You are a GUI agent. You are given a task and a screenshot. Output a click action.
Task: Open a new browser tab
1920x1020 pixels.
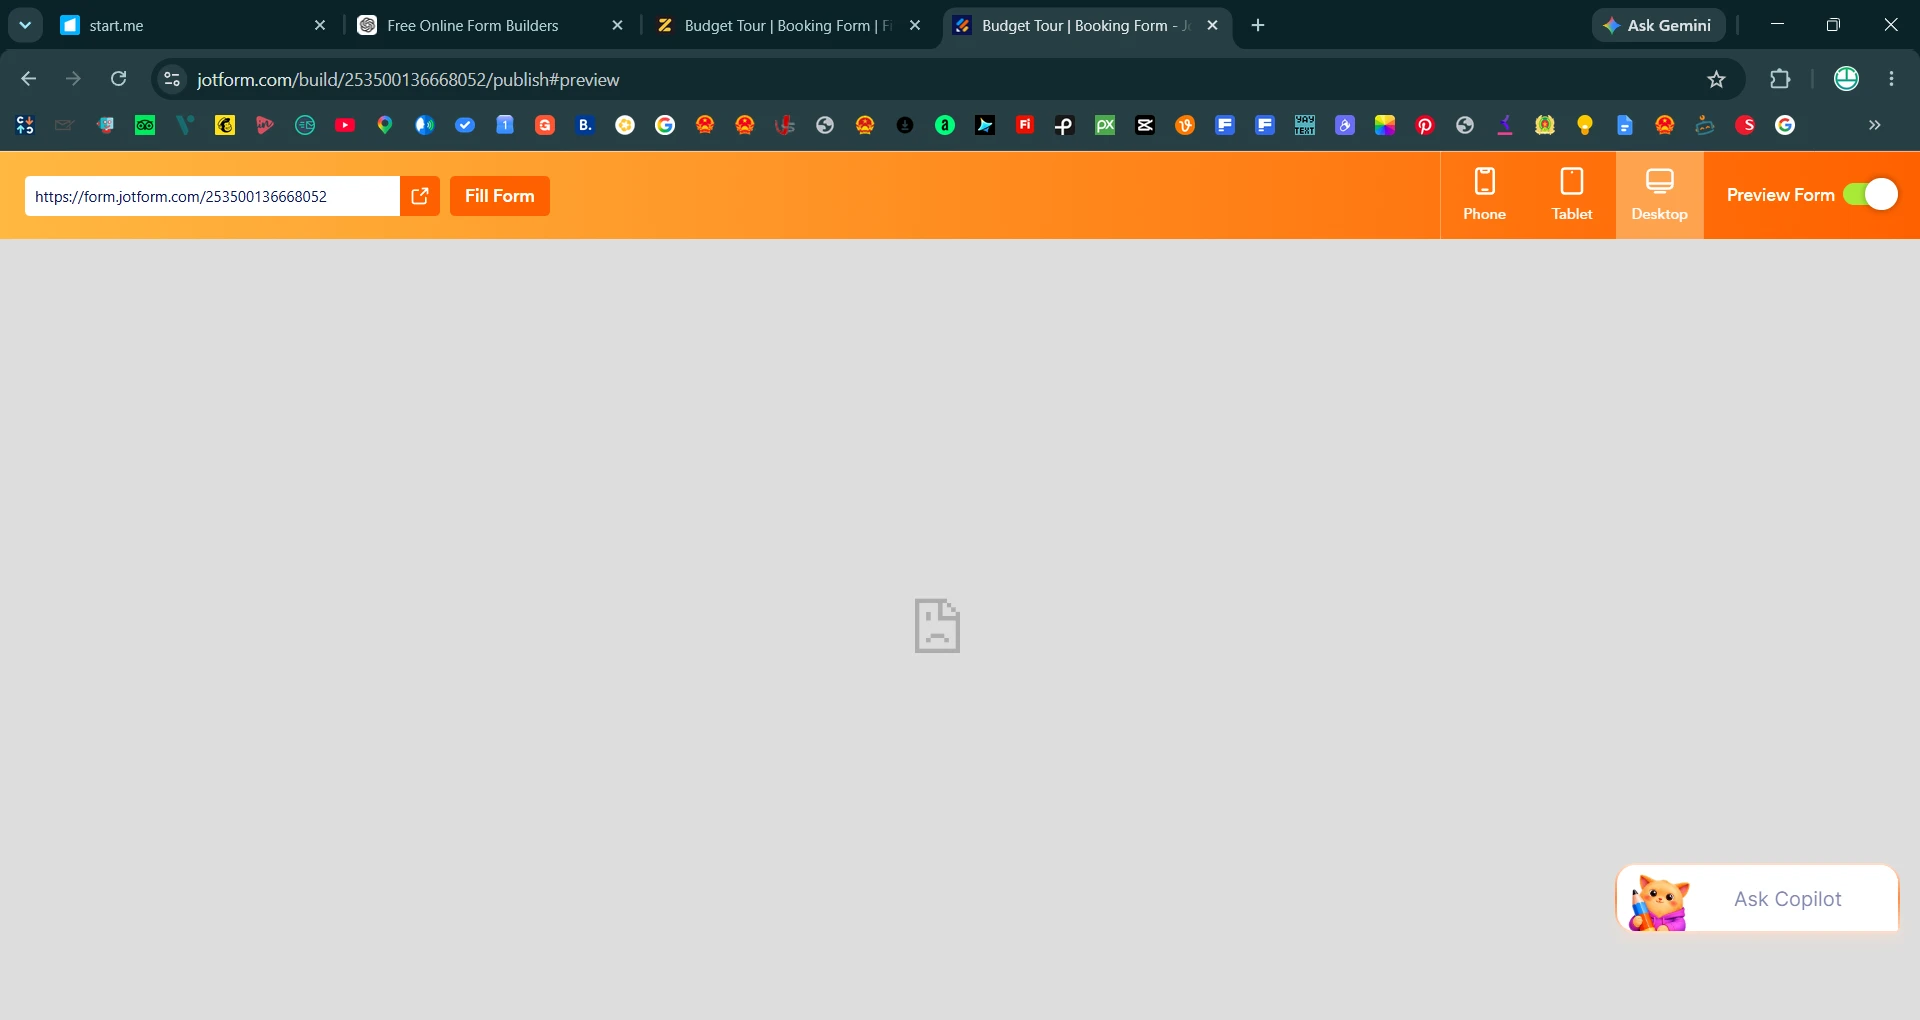[x=1258, y=25]
